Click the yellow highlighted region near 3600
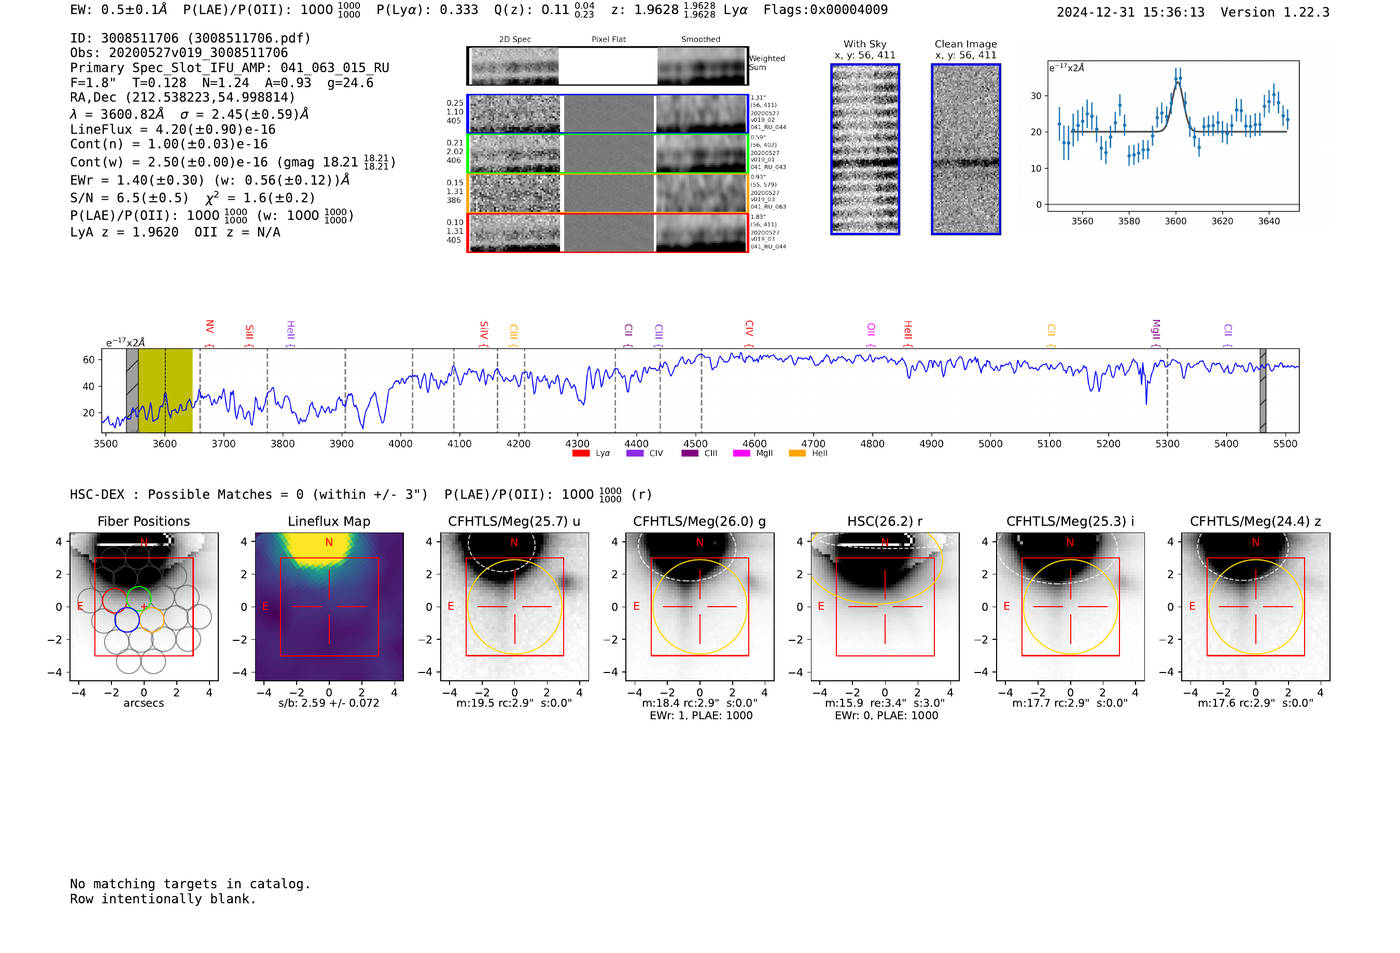 [x=166, y=391]
